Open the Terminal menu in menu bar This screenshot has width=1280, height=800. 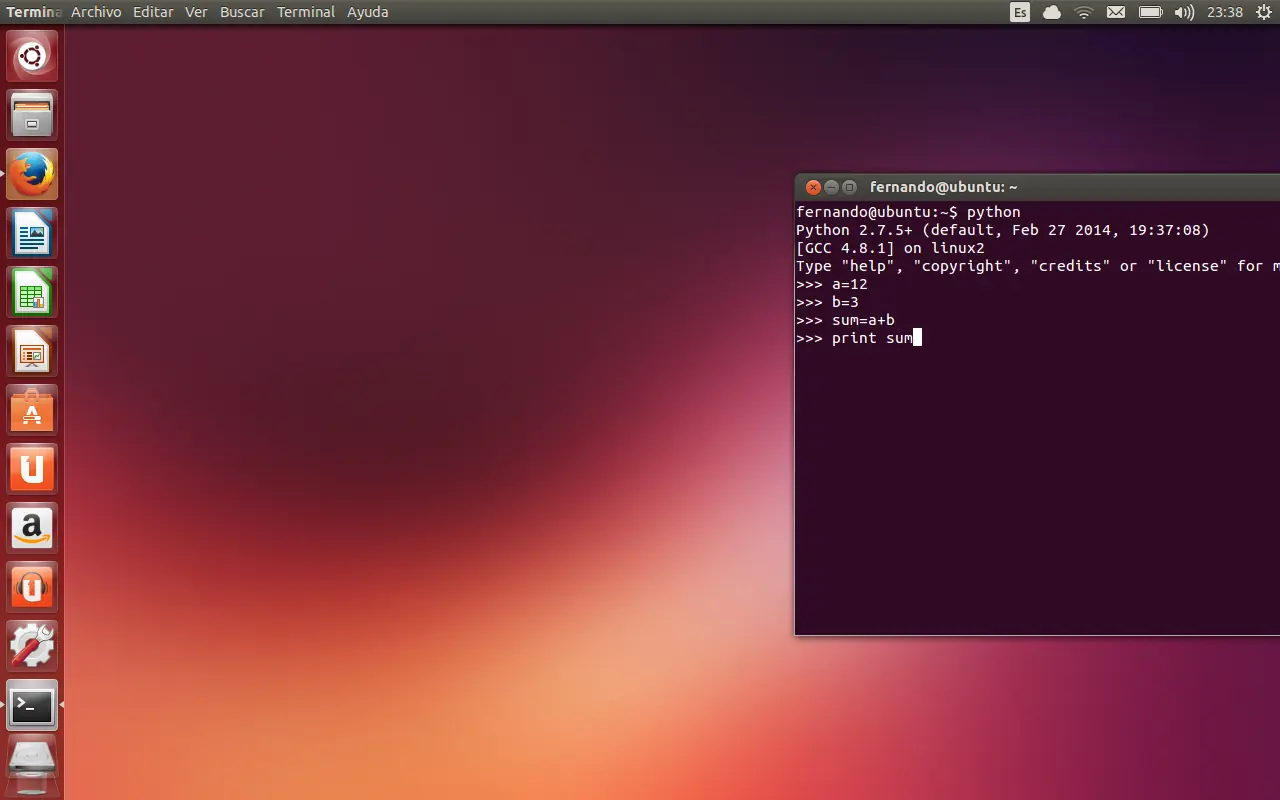click(306, 12)
